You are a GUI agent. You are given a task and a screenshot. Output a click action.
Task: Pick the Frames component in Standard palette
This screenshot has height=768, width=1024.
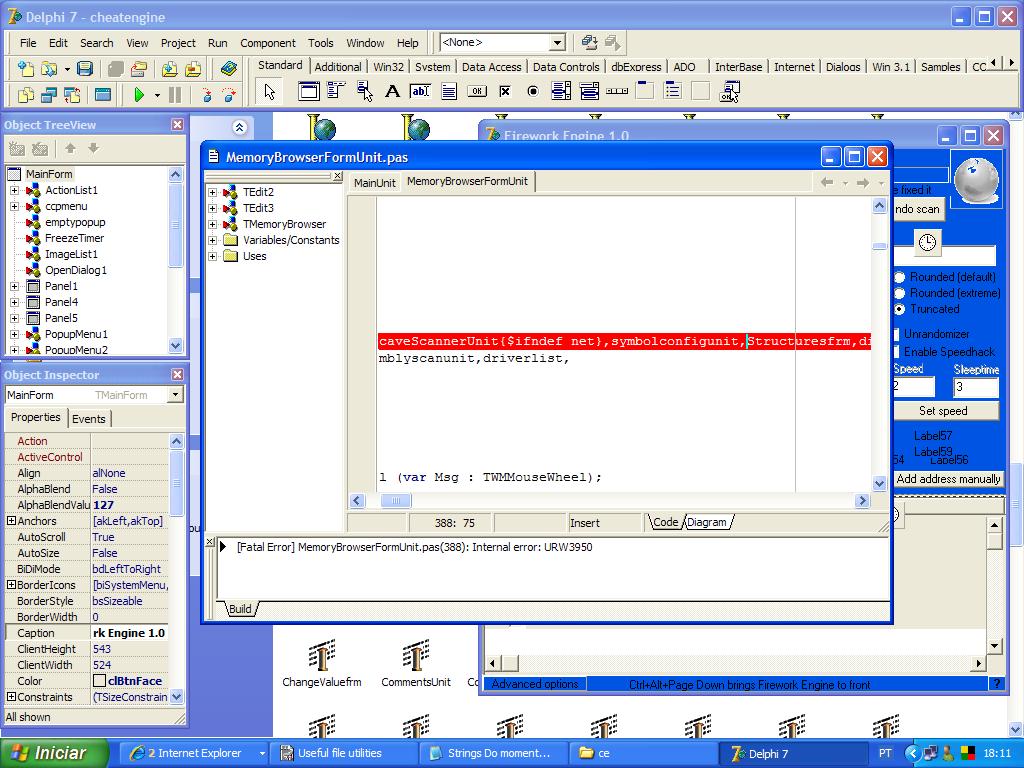309,92
